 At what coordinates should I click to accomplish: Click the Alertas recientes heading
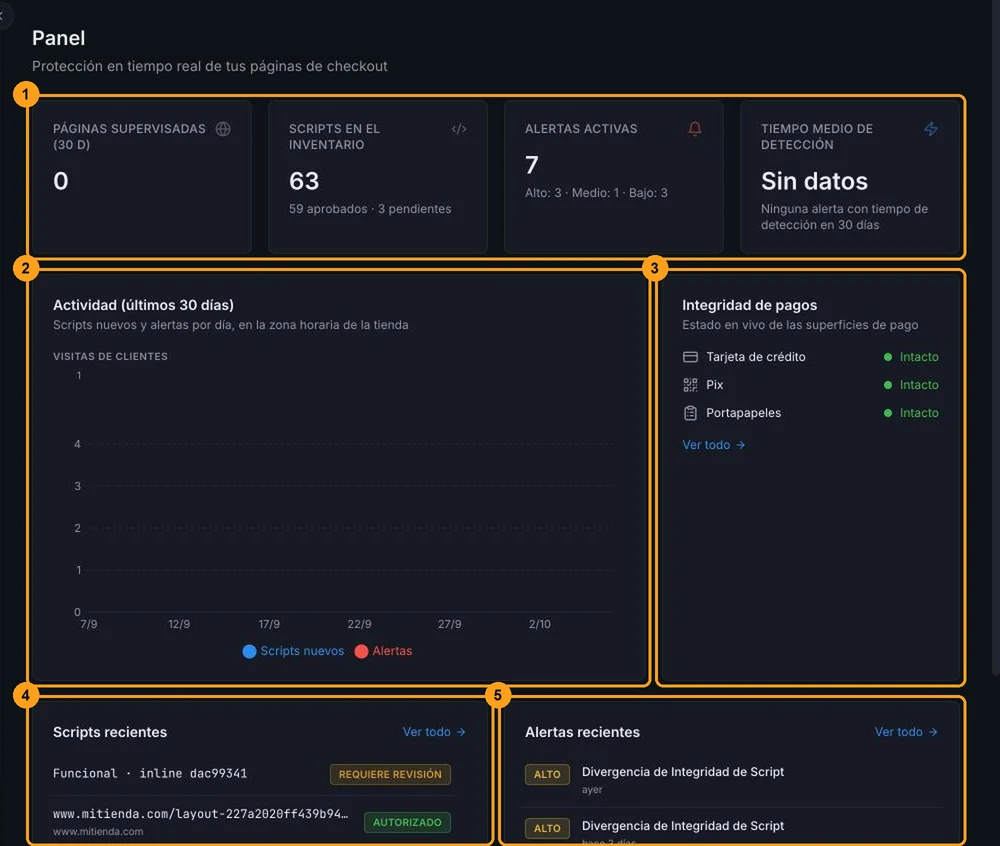pyautogui.click(x=582, y=732)
